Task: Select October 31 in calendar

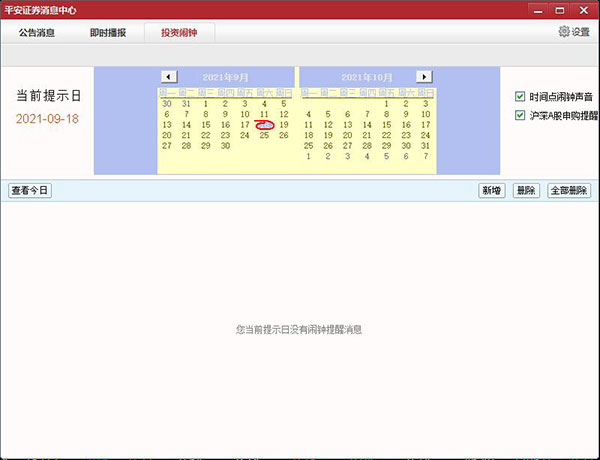Action: pos(426,145)
